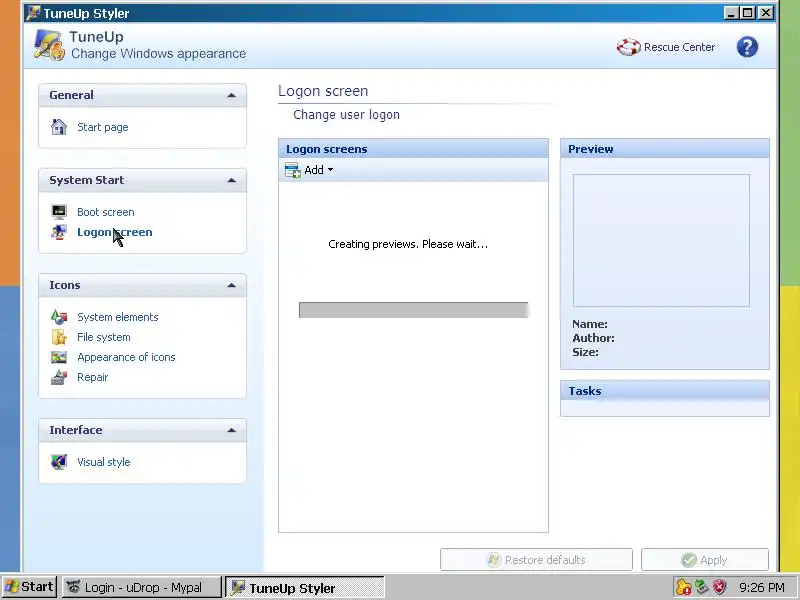This screenshot has width=800, height=600.
Task: Open the Add dropdown arrow
Action: coord(330,170)
